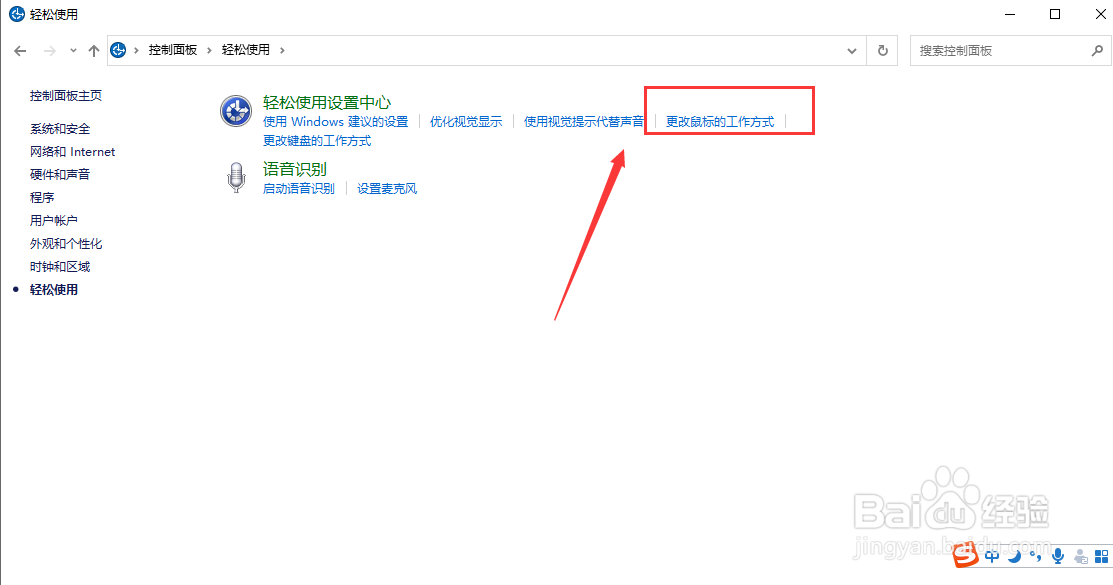Refresh the current Control Panel page

(x=881, y=50)
